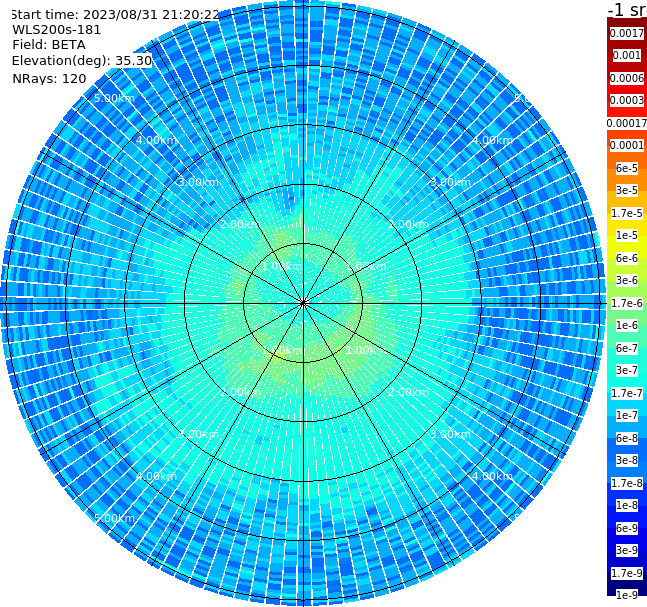Screen dimensions: 647x607
Task: Click the lidar origin at the plot center
Action: click(303, 303)
